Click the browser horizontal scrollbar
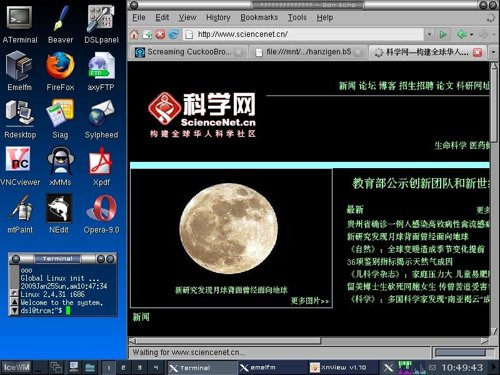The height and width of the screenshot is (375, 500). (308, 341)
